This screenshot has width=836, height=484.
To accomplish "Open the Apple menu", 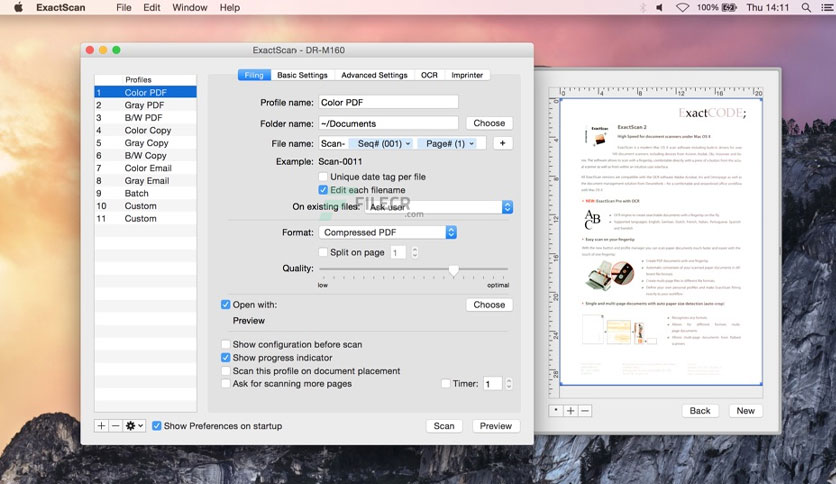I will coord(18,7).
